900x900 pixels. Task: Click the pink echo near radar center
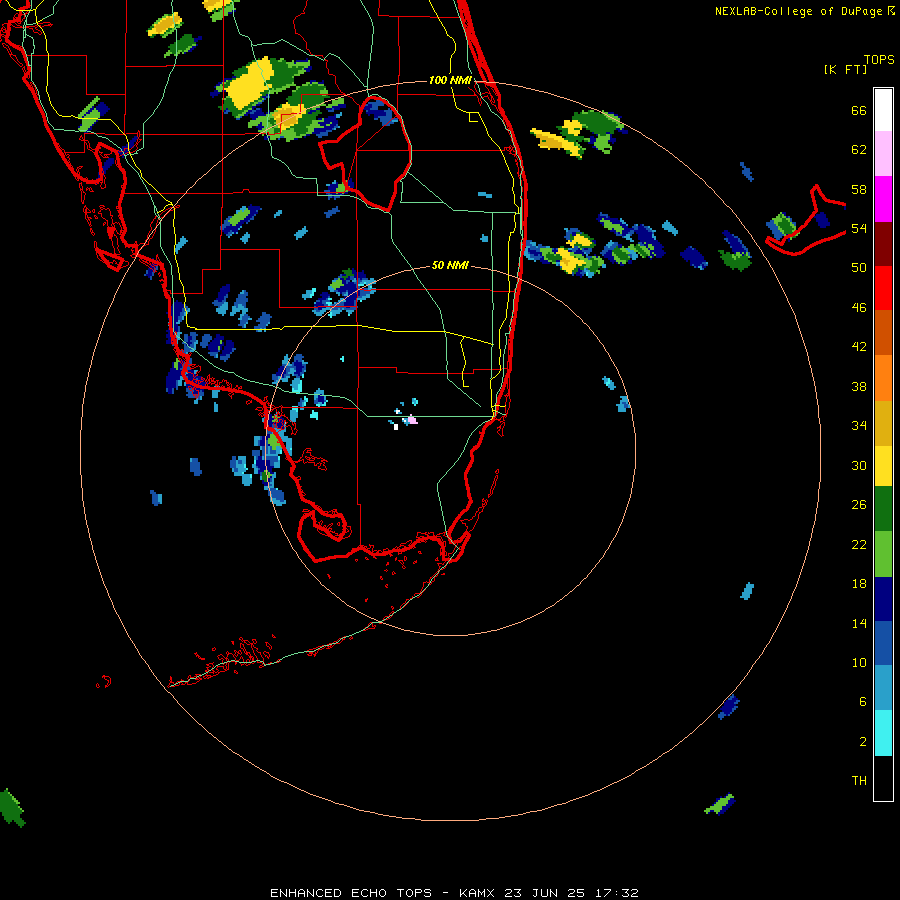click(x=412, y=420)
